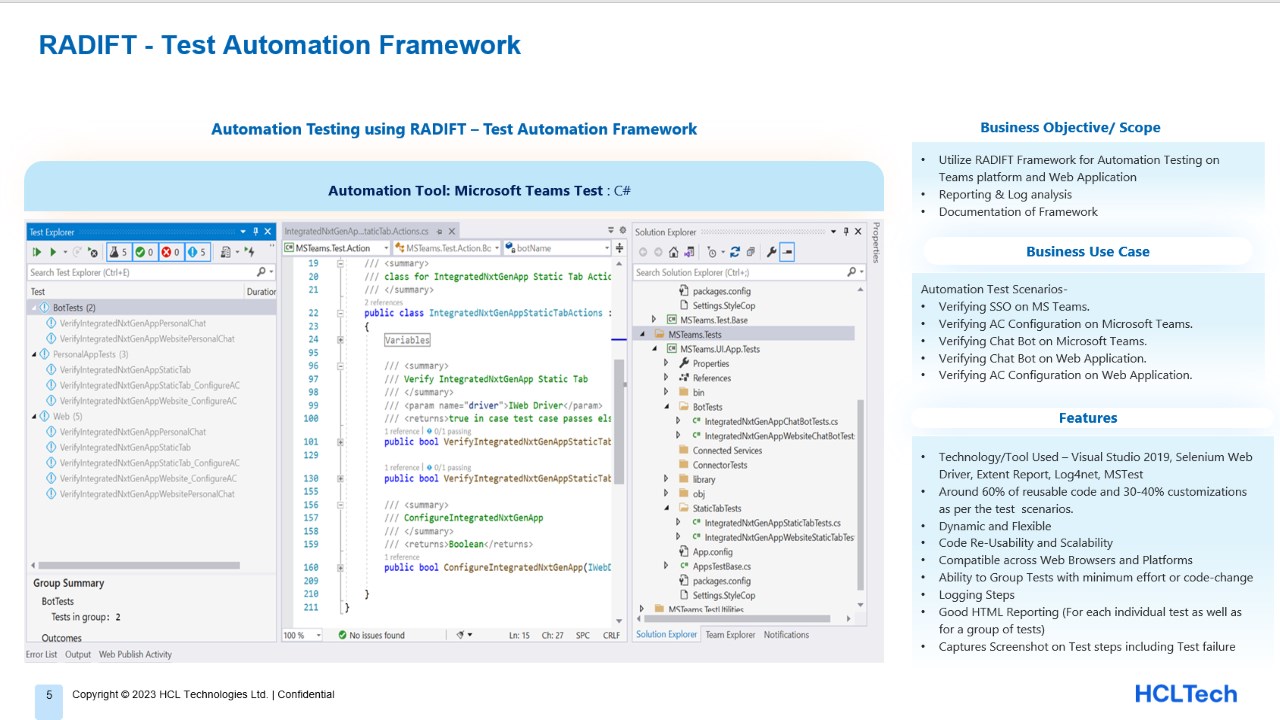Screen dimensions: 1280x720
Task: Select VerifyIntegratedNxtGenAppWebsite_ConfigureAC under Web
Action: tap(148, 478)
